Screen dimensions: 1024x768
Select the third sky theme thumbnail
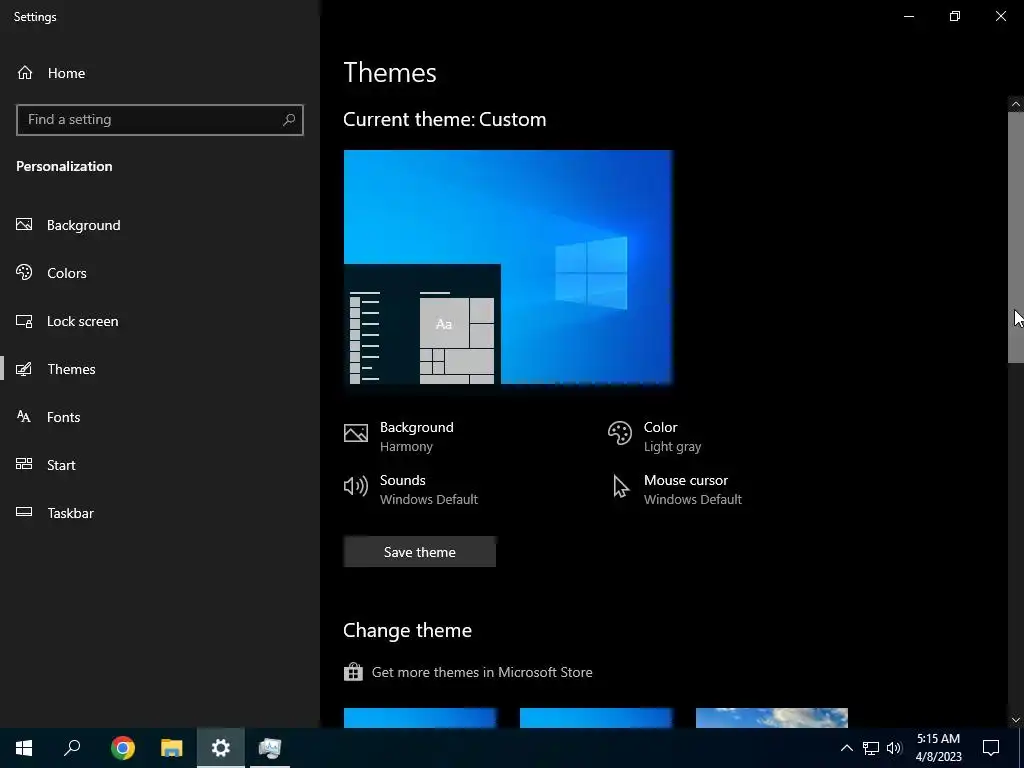(x=772, y=718)
